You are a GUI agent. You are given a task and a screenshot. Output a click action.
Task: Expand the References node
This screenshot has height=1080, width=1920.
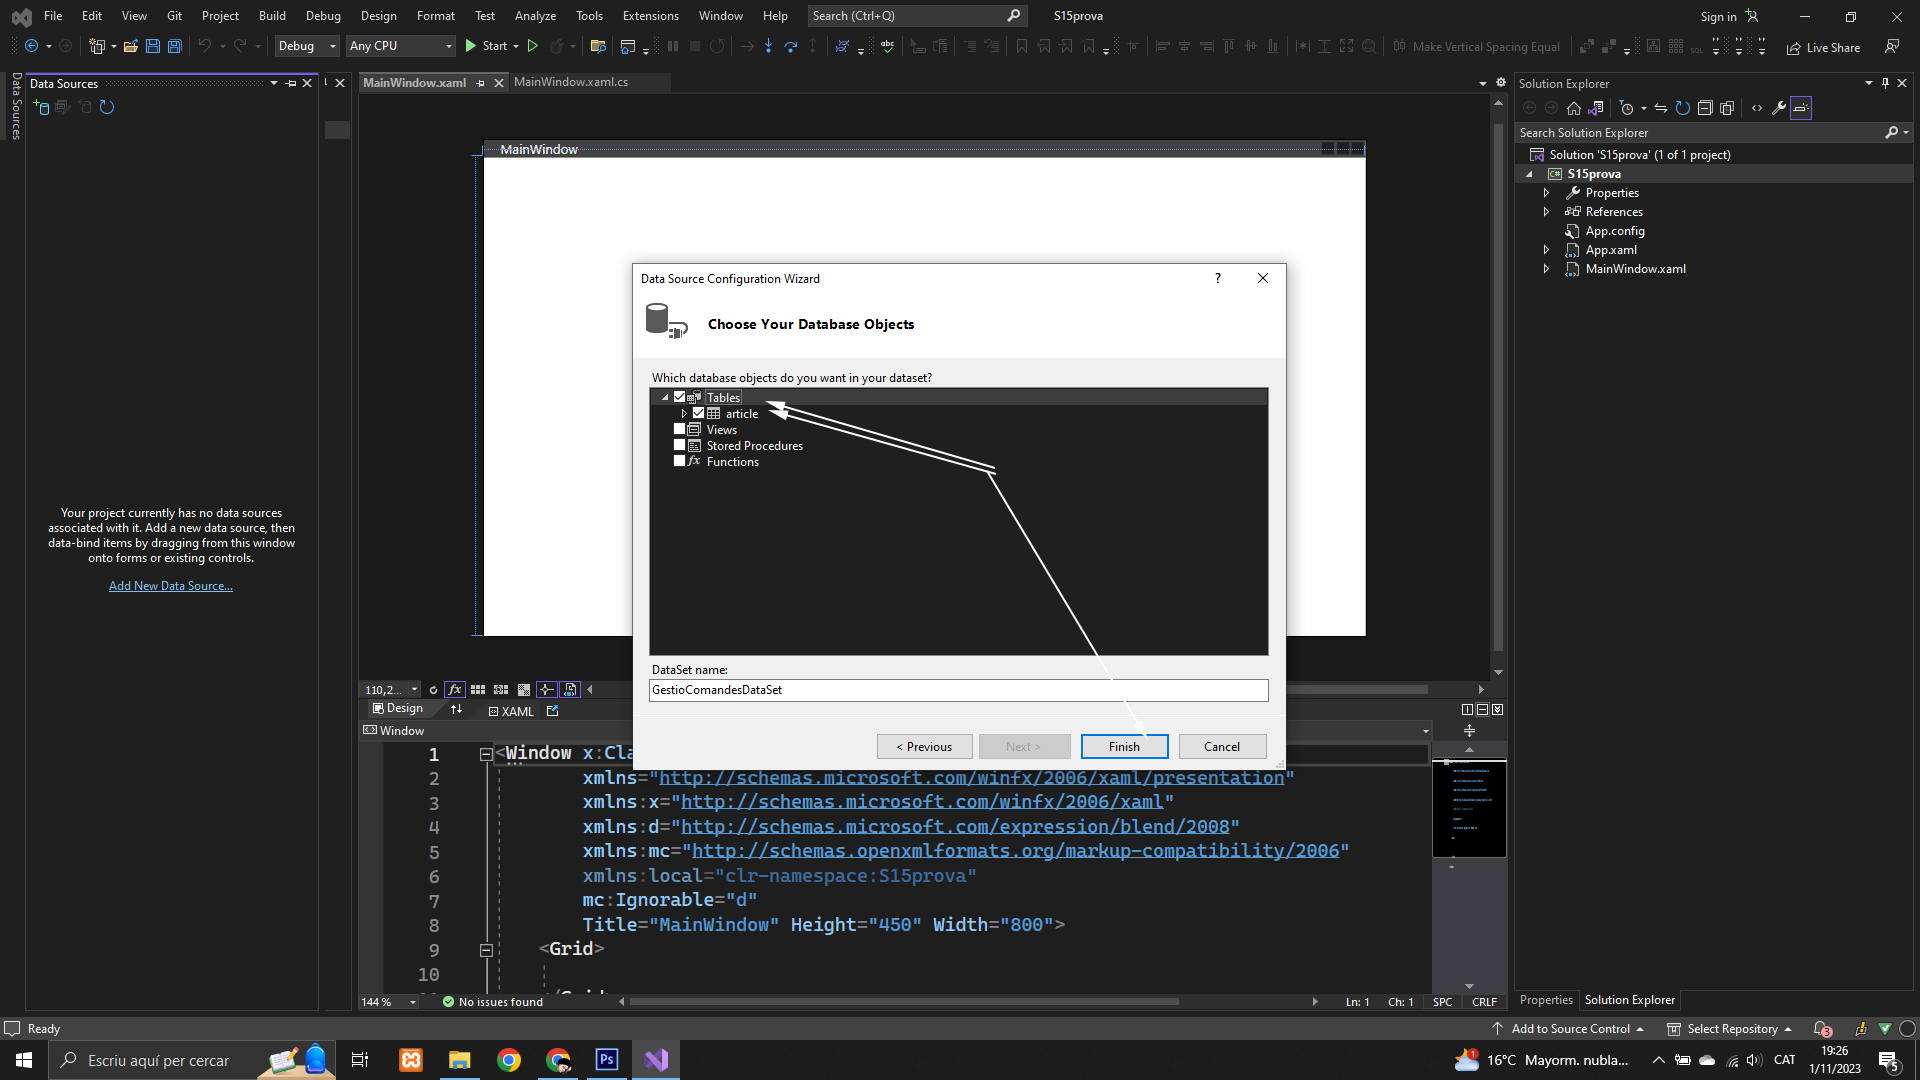point(1546,212)
